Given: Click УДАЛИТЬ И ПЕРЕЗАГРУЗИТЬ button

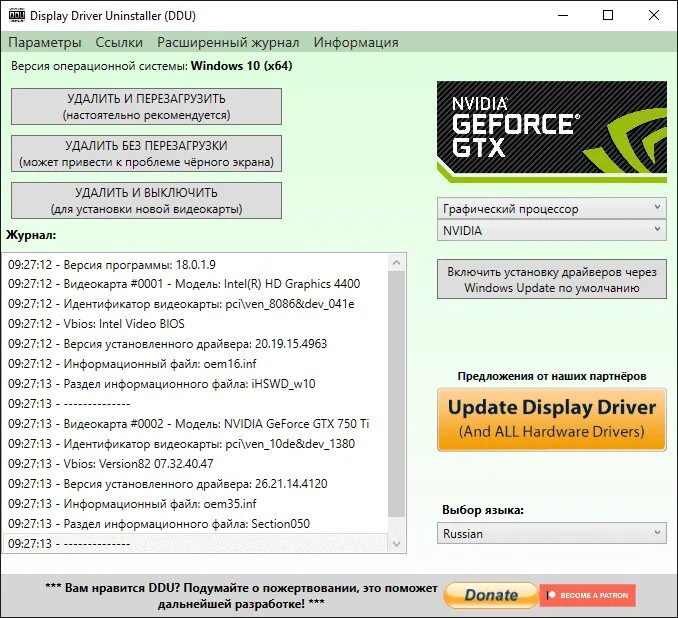Looking at the screenshot, I should [146, 107].
